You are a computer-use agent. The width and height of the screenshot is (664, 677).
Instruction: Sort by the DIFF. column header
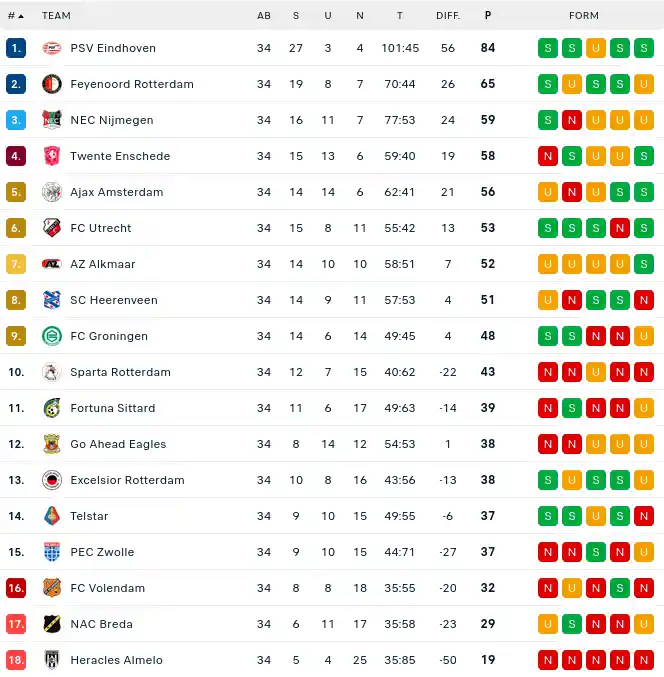(x=448, y=16)
